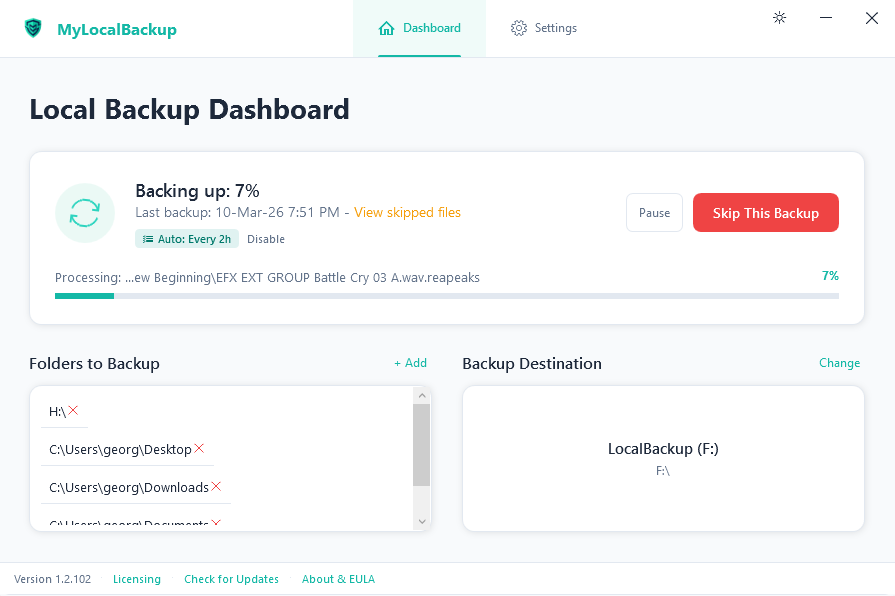
Task: Remove the Downloads folder with red X
Action: pos(216,487)
